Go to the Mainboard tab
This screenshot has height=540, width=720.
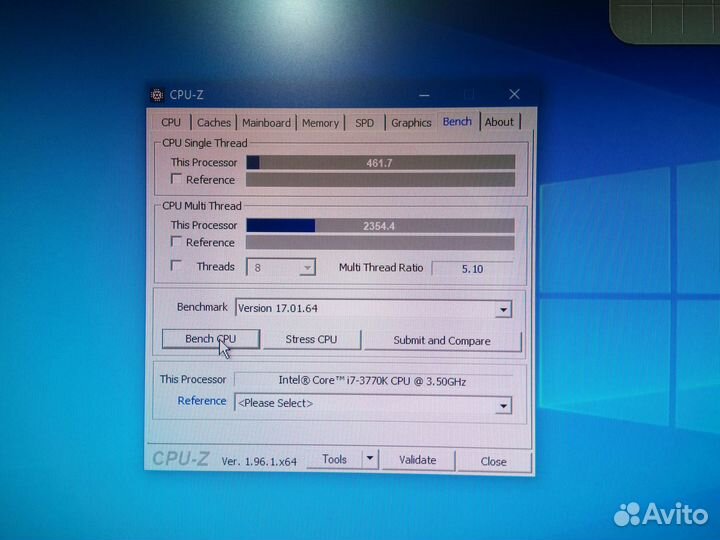point(266,122)
